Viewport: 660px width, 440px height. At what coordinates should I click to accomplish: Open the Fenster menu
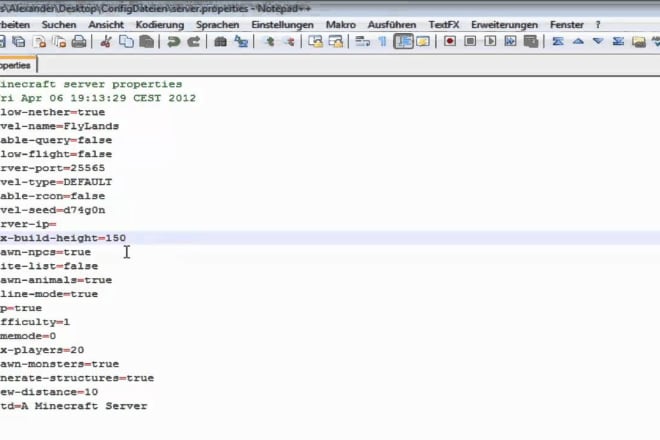(x=567, y=25)
